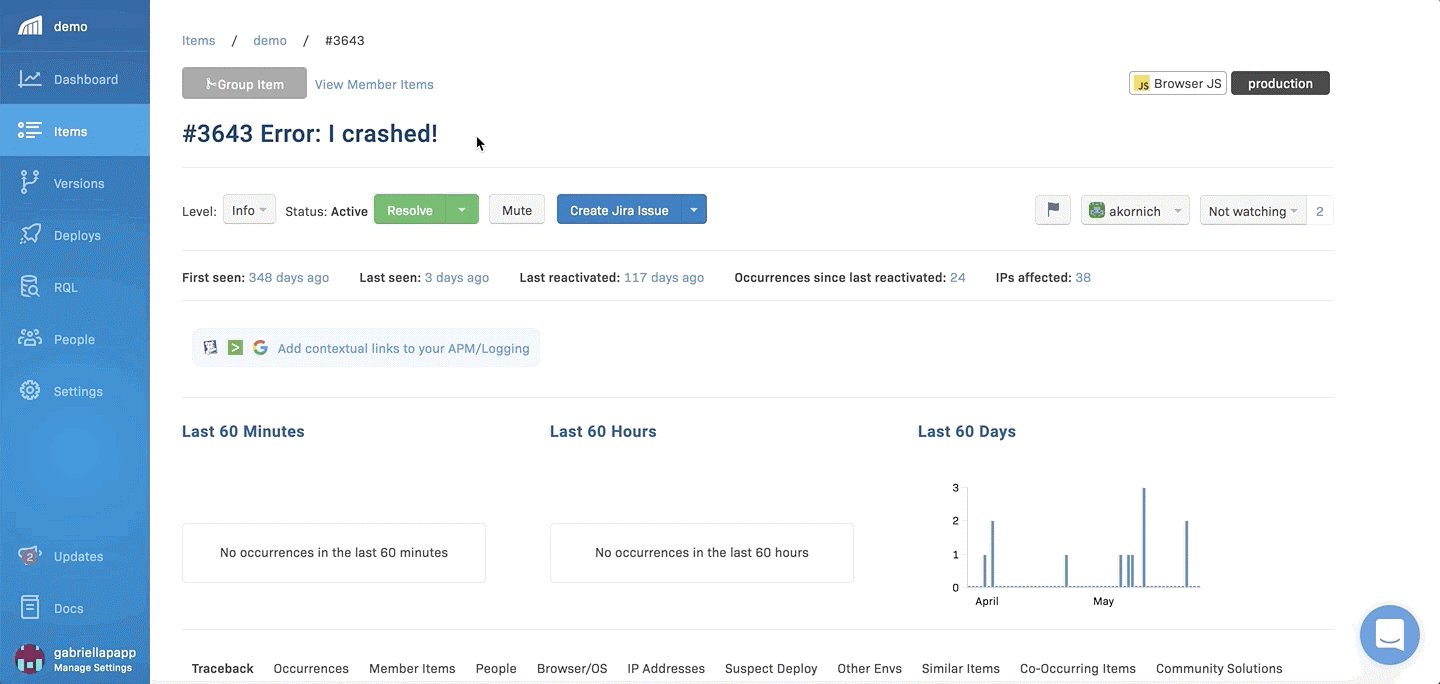The height and width of the screenshot is (684, 1440).
Task: Open View Member Items link
Action: point(374,84)
